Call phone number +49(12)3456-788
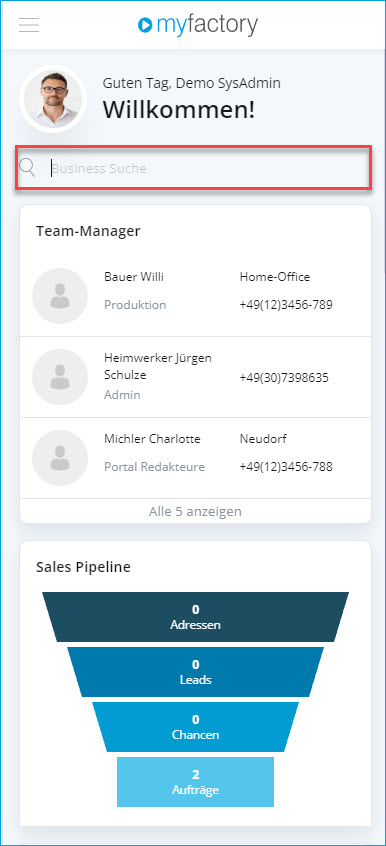Image resolution: width=386 pixels, height=846 pixels. (286, 467)
